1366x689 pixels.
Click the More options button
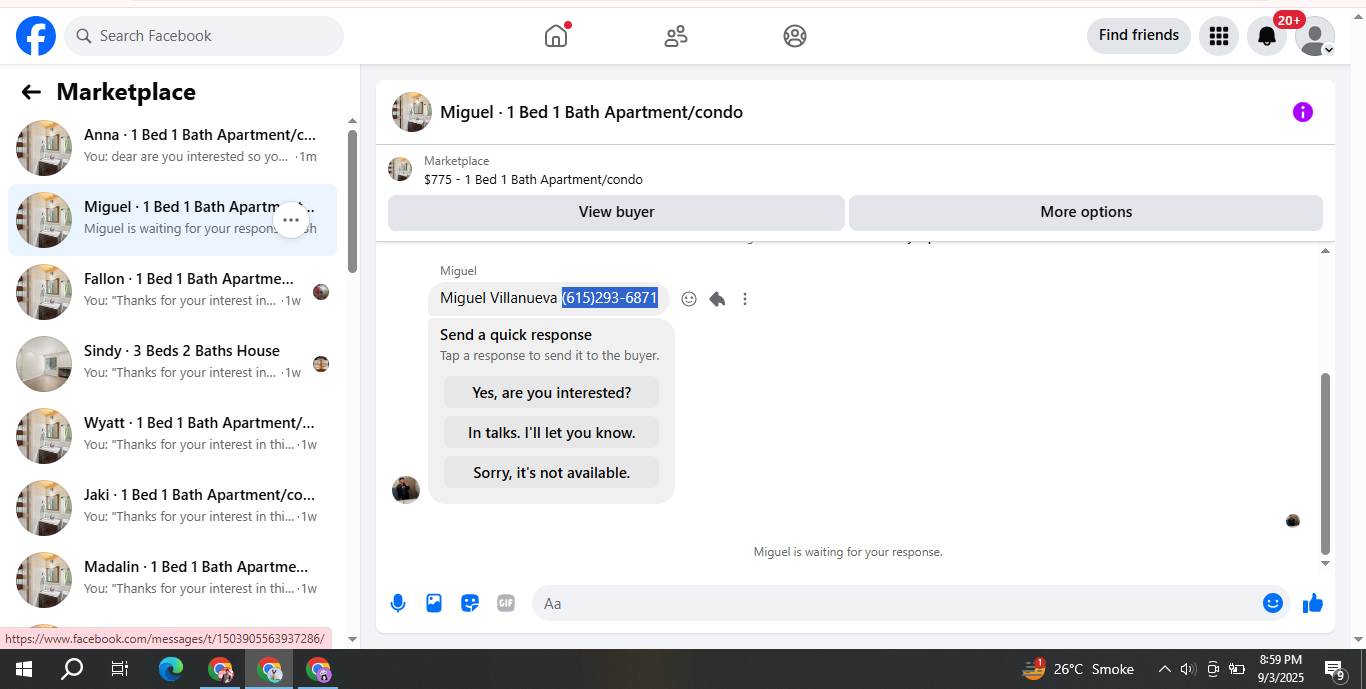pos(1086,212)
